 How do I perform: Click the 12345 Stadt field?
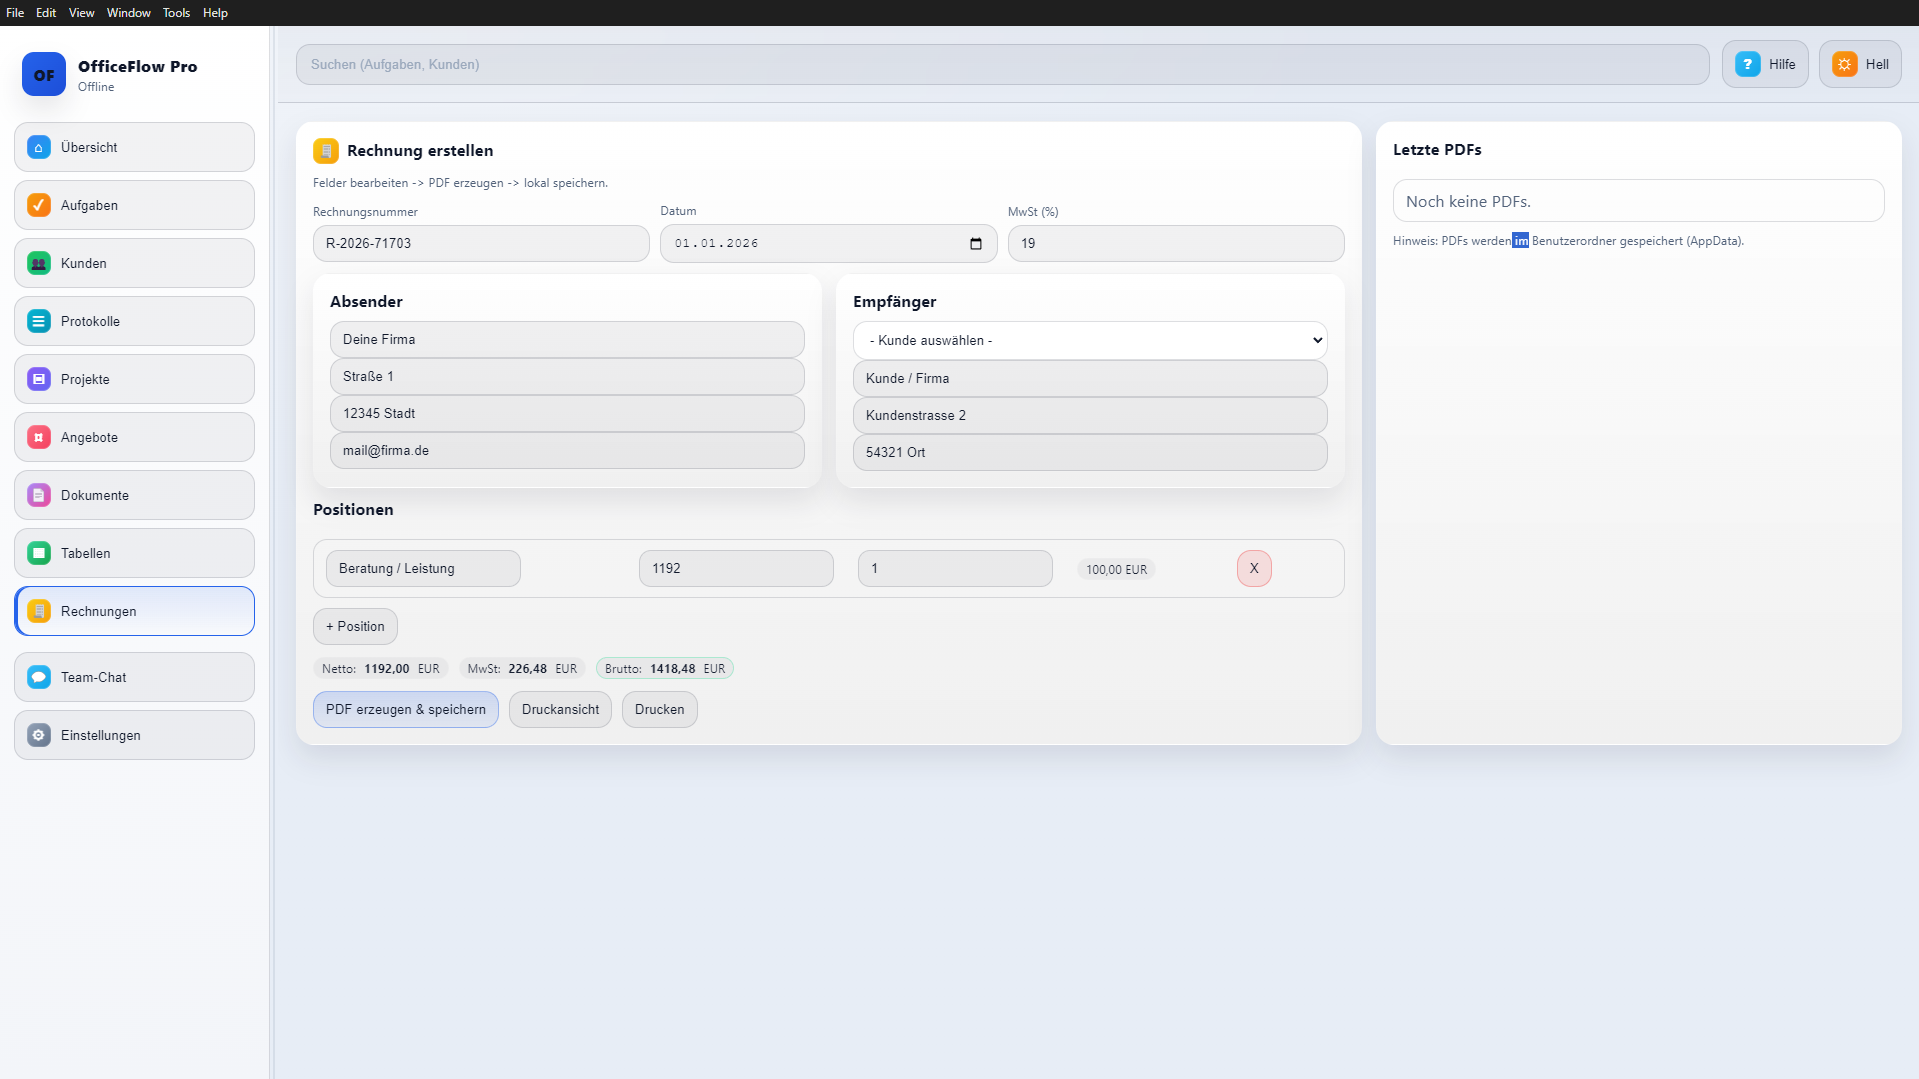click(567, 413)
